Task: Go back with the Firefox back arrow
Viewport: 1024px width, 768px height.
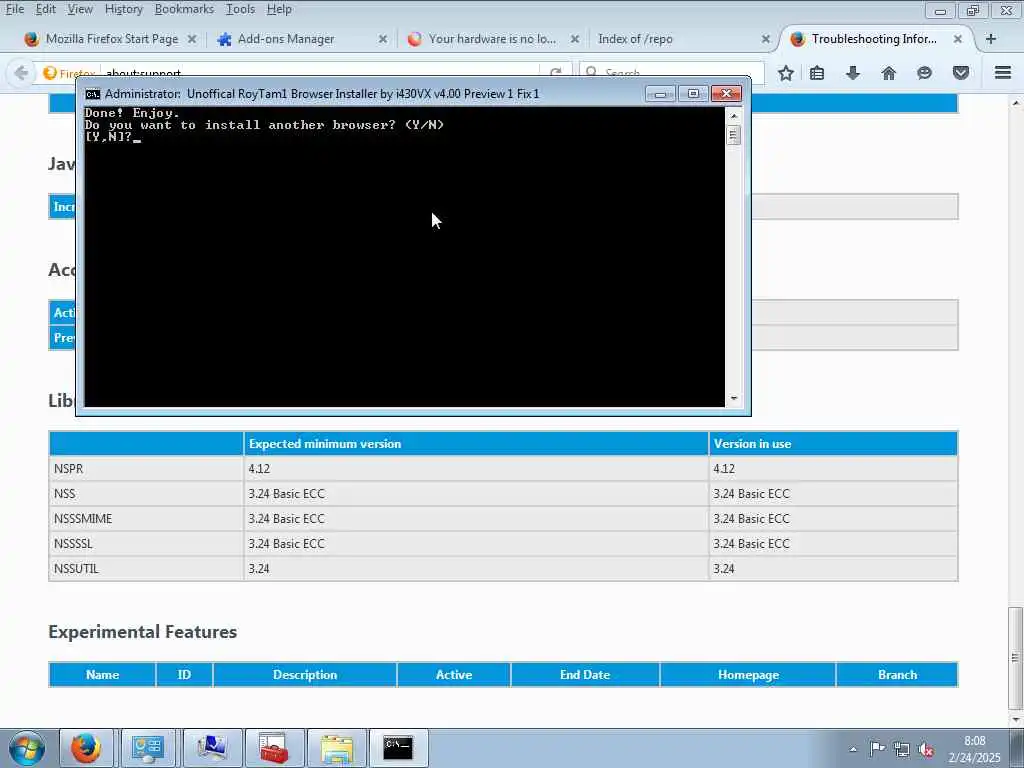Action: [x=21, y=72]
